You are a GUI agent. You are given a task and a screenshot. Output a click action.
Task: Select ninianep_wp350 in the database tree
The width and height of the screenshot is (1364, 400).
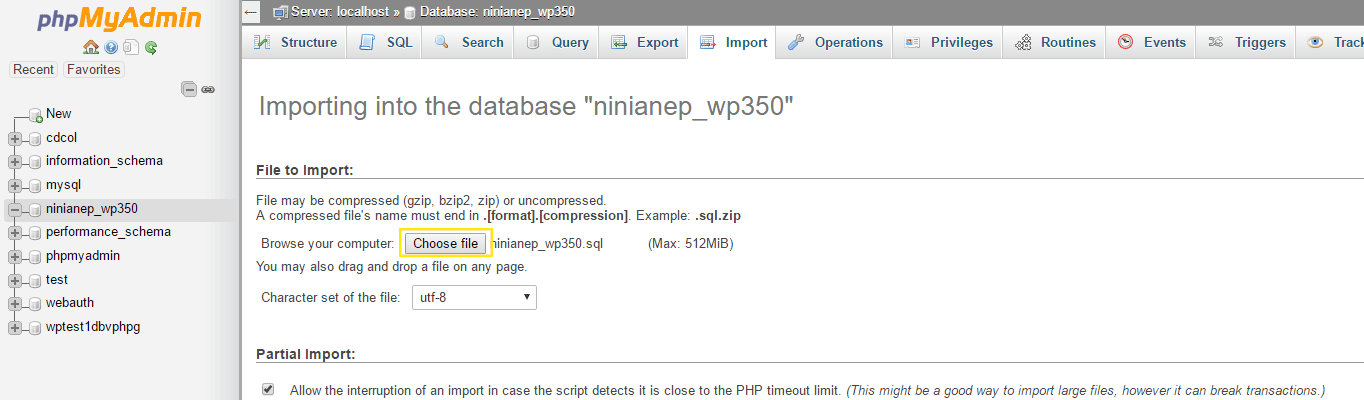92,209
